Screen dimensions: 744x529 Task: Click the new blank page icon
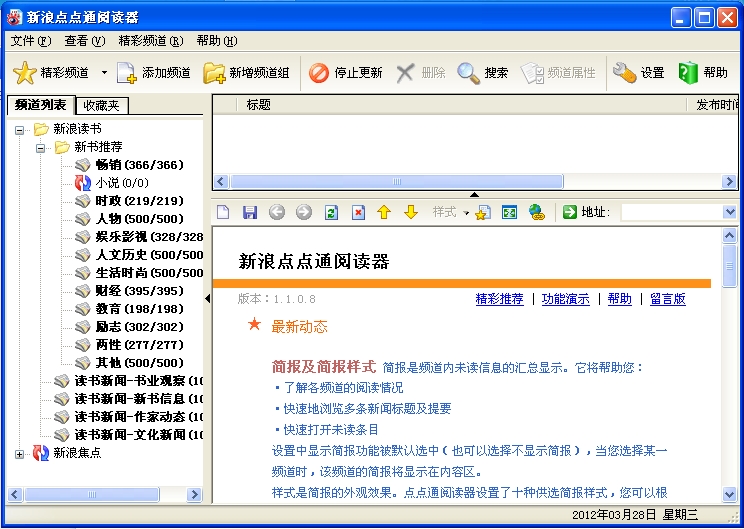click(x=223, y=212)
